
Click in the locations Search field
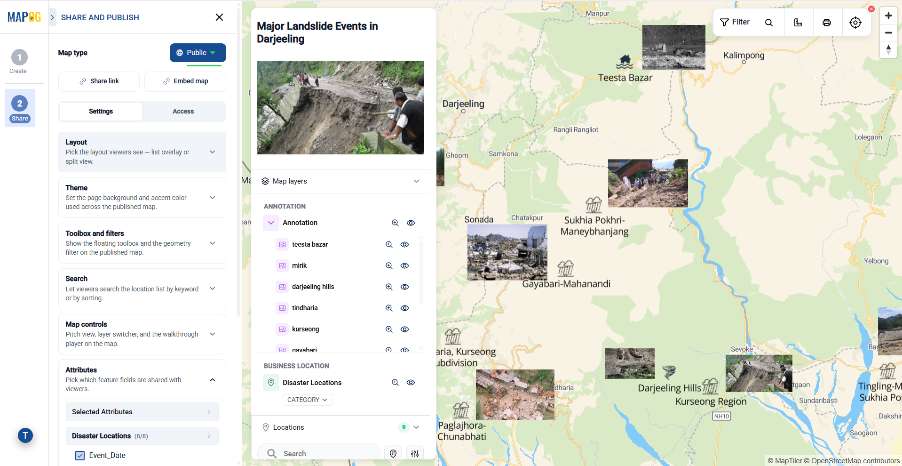[319, 453]
